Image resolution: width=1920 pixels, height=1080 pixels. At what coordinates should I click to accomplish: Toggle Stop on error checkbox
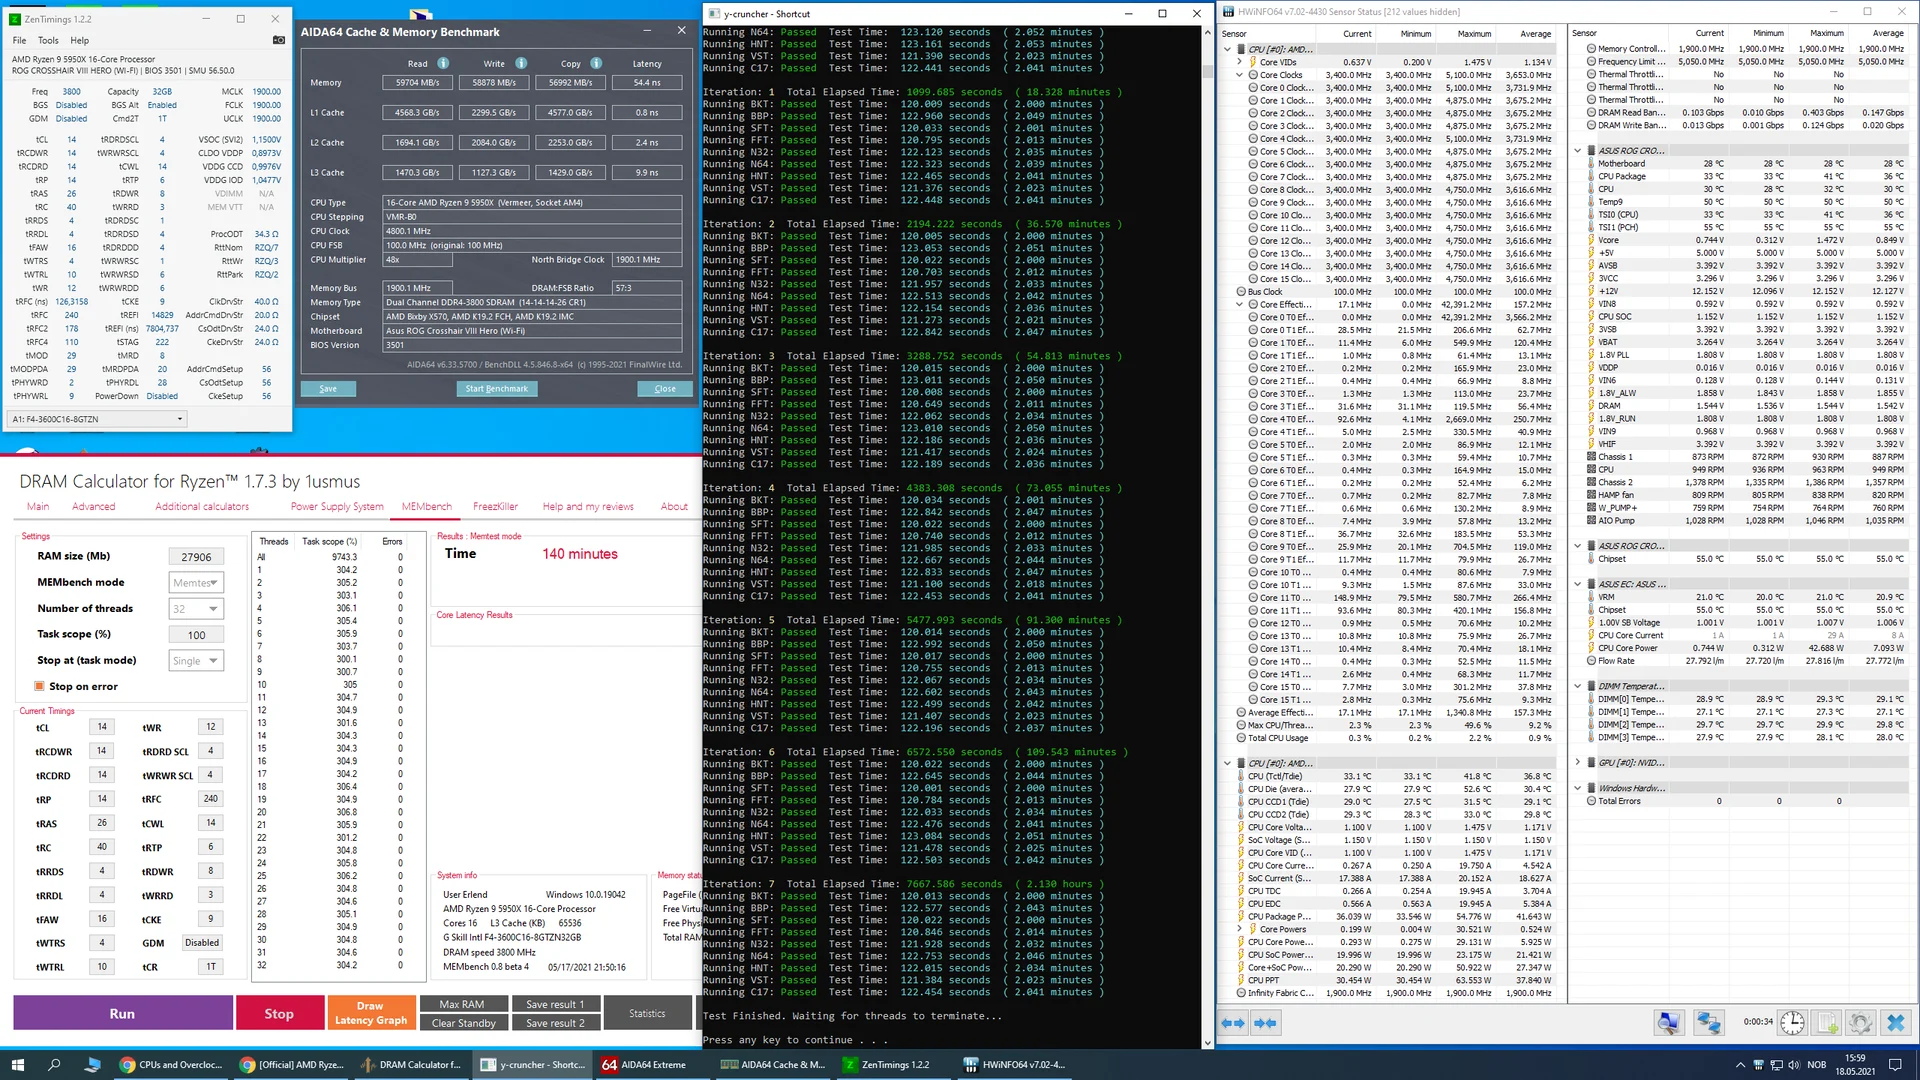click(40, 686)
